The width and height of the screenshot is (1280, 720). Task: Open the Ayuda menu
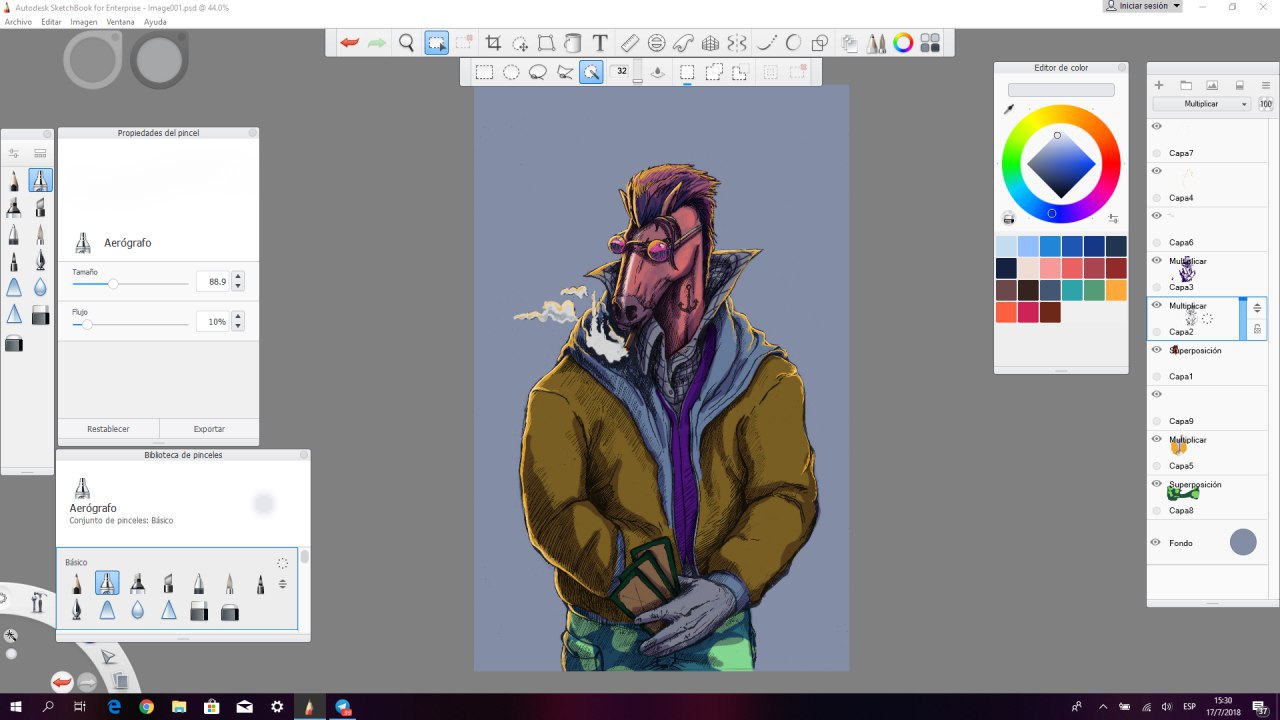point(155,21)
